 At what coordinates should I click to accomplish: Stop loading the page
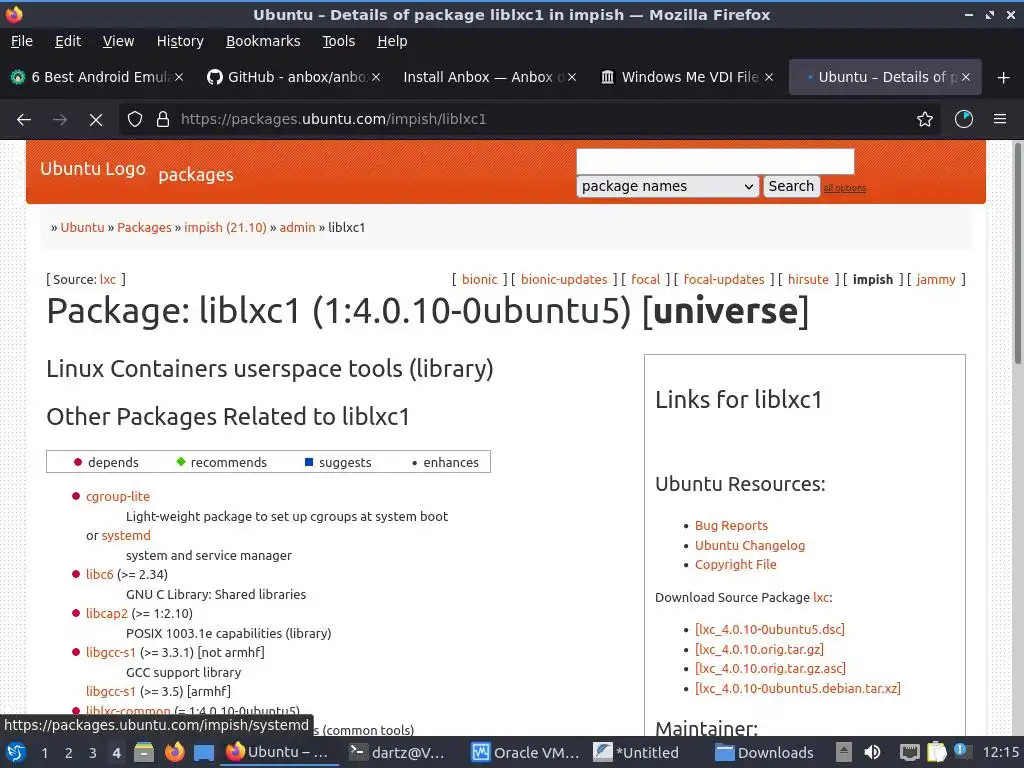pos(96,120)
